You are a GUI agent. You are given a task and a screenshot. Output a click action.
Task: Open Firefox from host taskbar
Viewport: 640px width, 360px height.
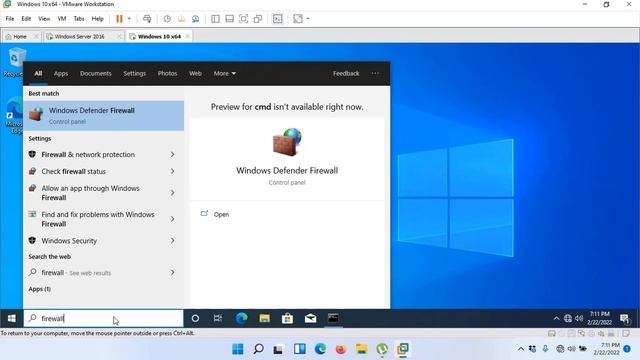(341, 349)
